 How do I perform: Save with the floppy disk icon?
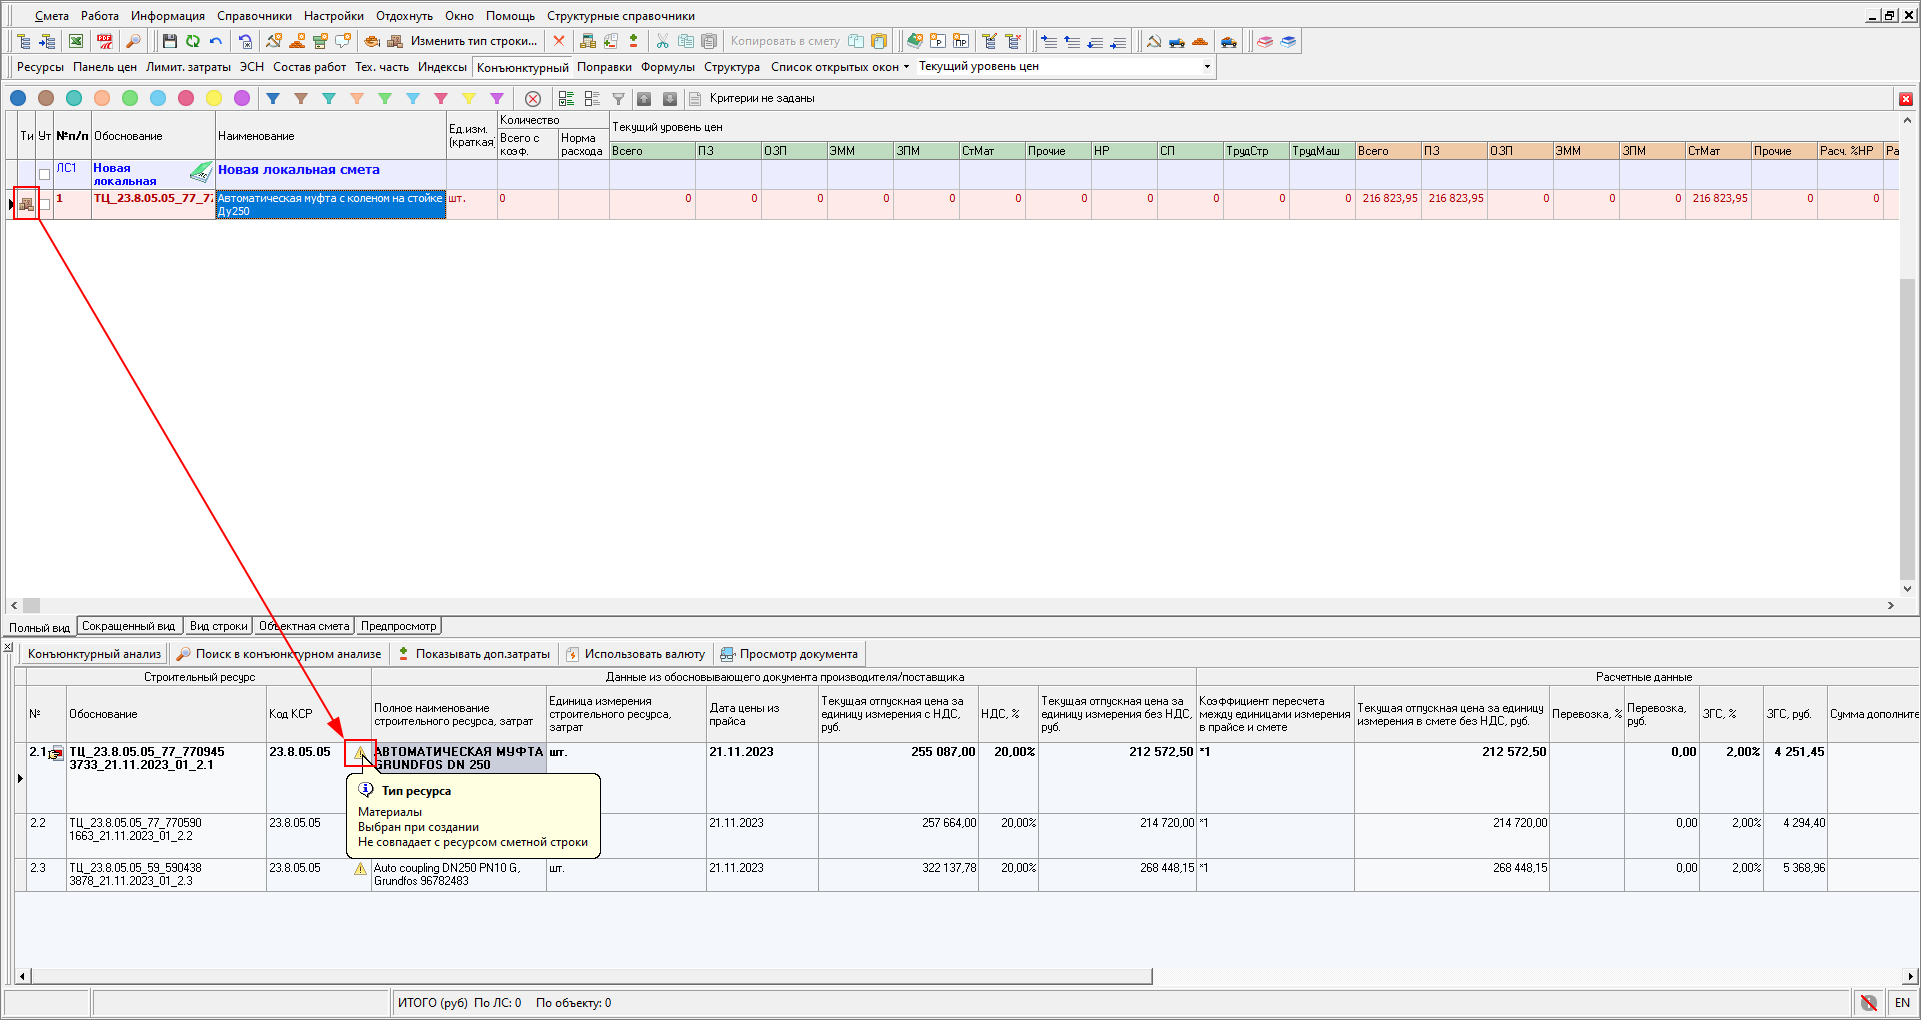[x=169, y=41]
